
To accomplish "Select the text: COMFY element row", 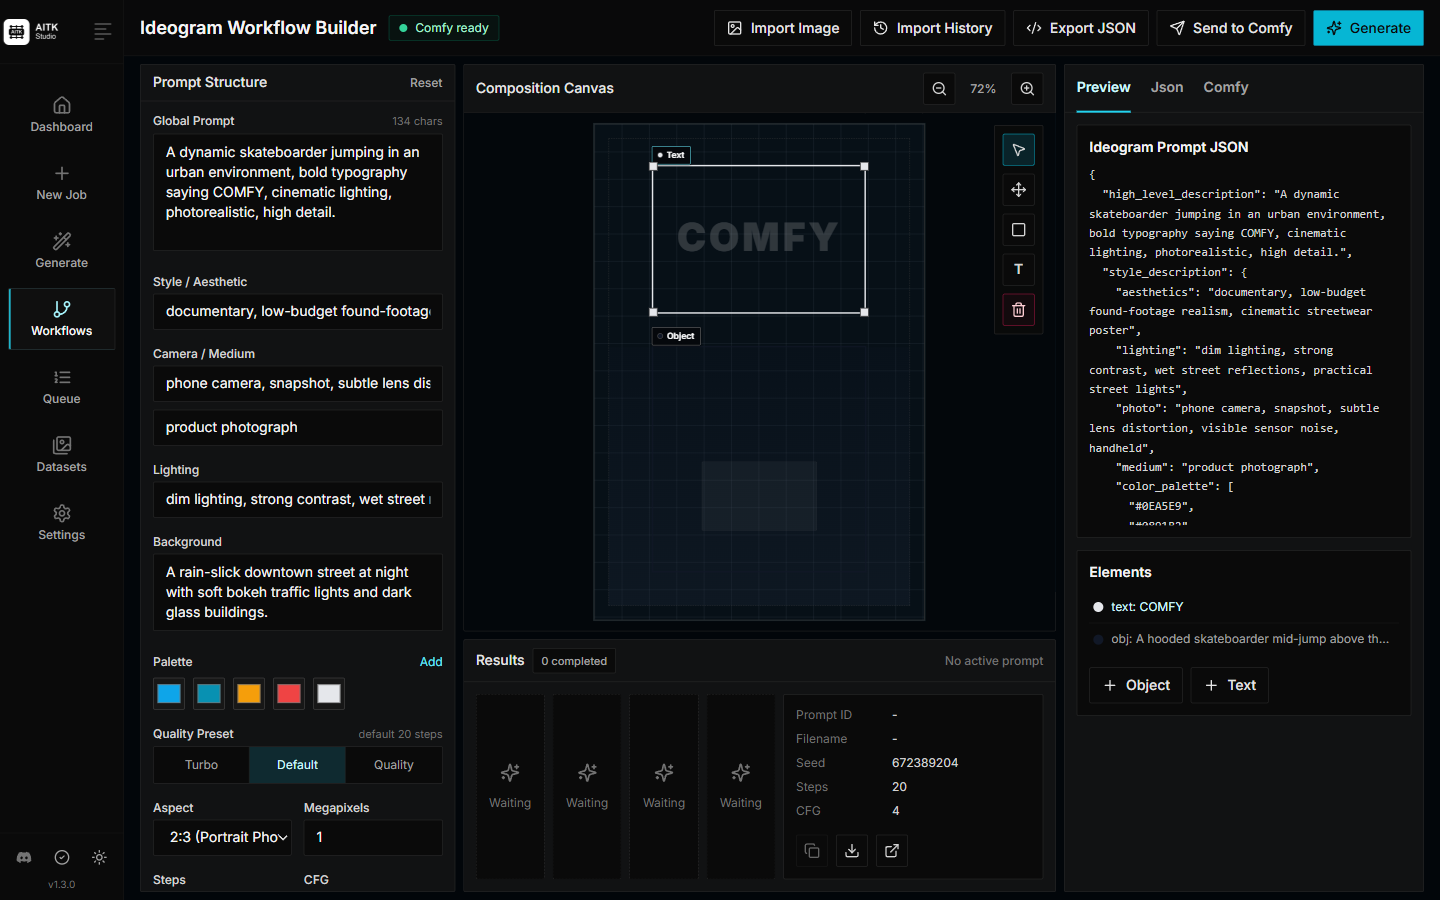I will [x=1243, y=607].
